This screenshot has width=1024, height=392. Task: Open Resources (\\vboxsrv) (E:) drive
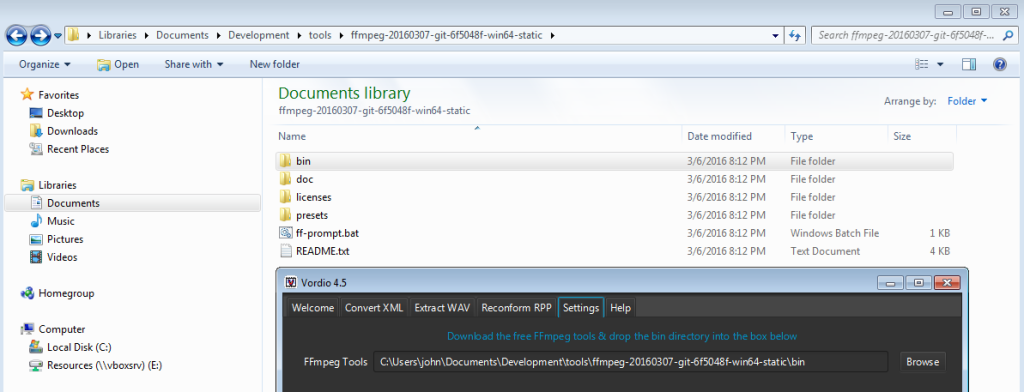(96, 365)
